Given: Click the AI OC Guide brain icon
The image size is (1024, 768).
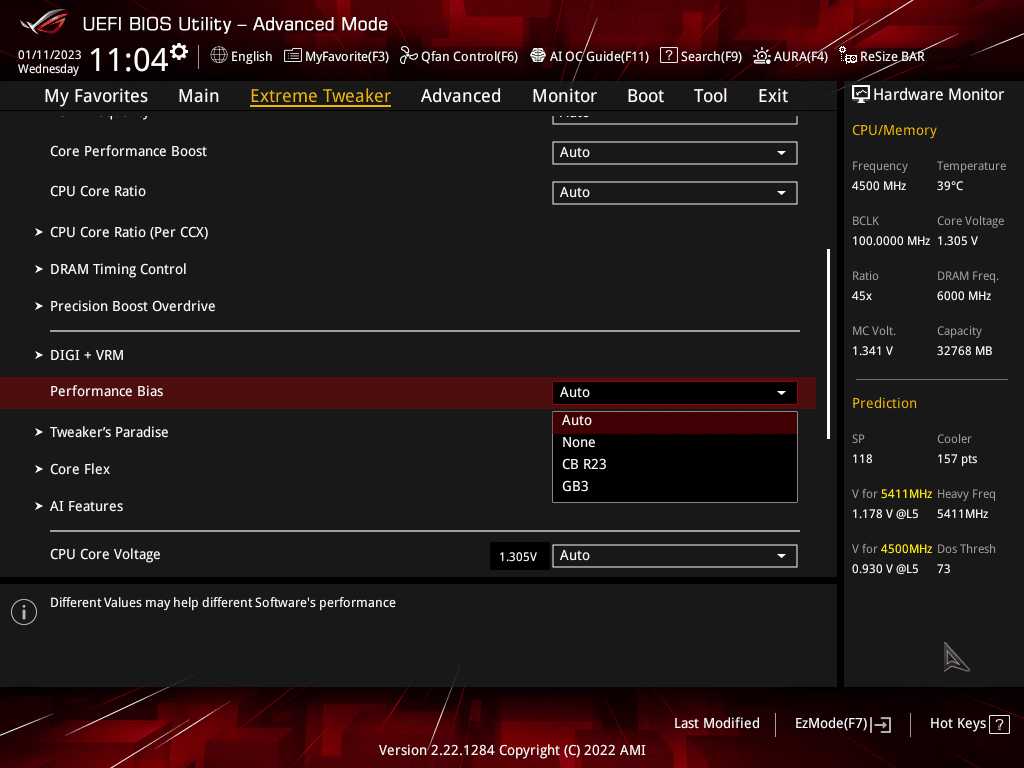Looking at the screenshot, I should [x=537, y=56].
